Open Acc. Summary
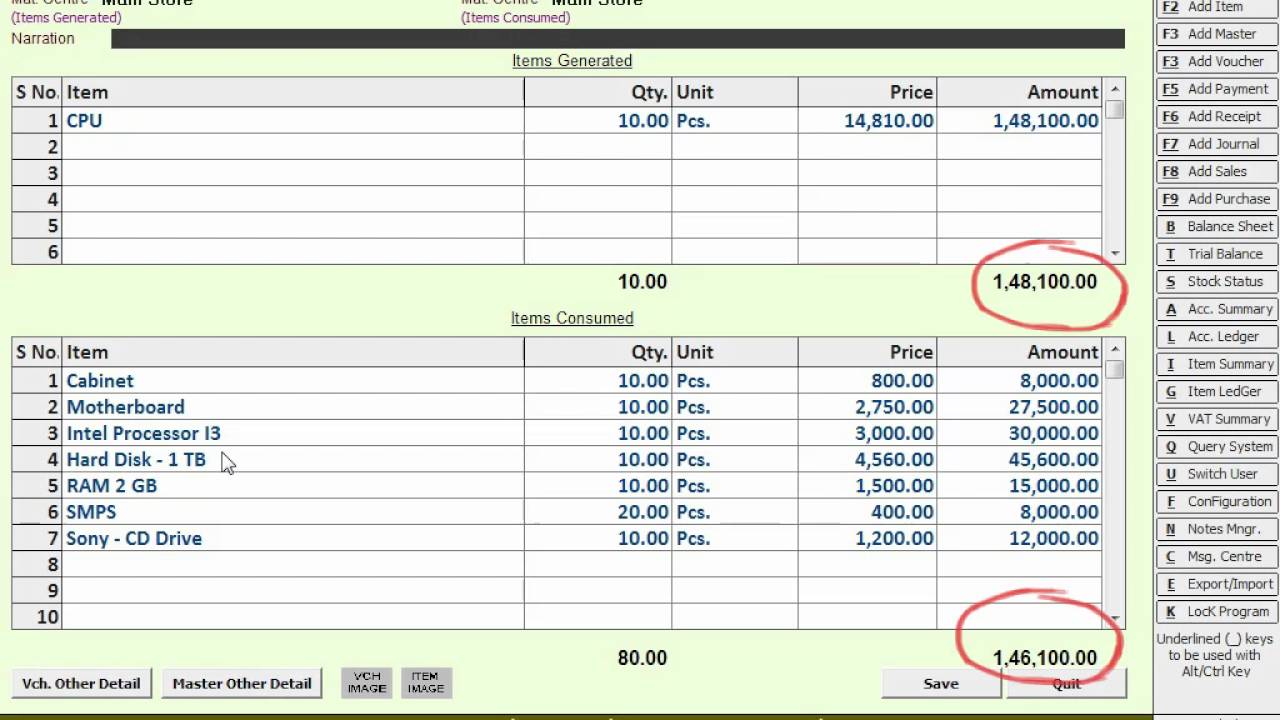 [x=1217, y=309]
